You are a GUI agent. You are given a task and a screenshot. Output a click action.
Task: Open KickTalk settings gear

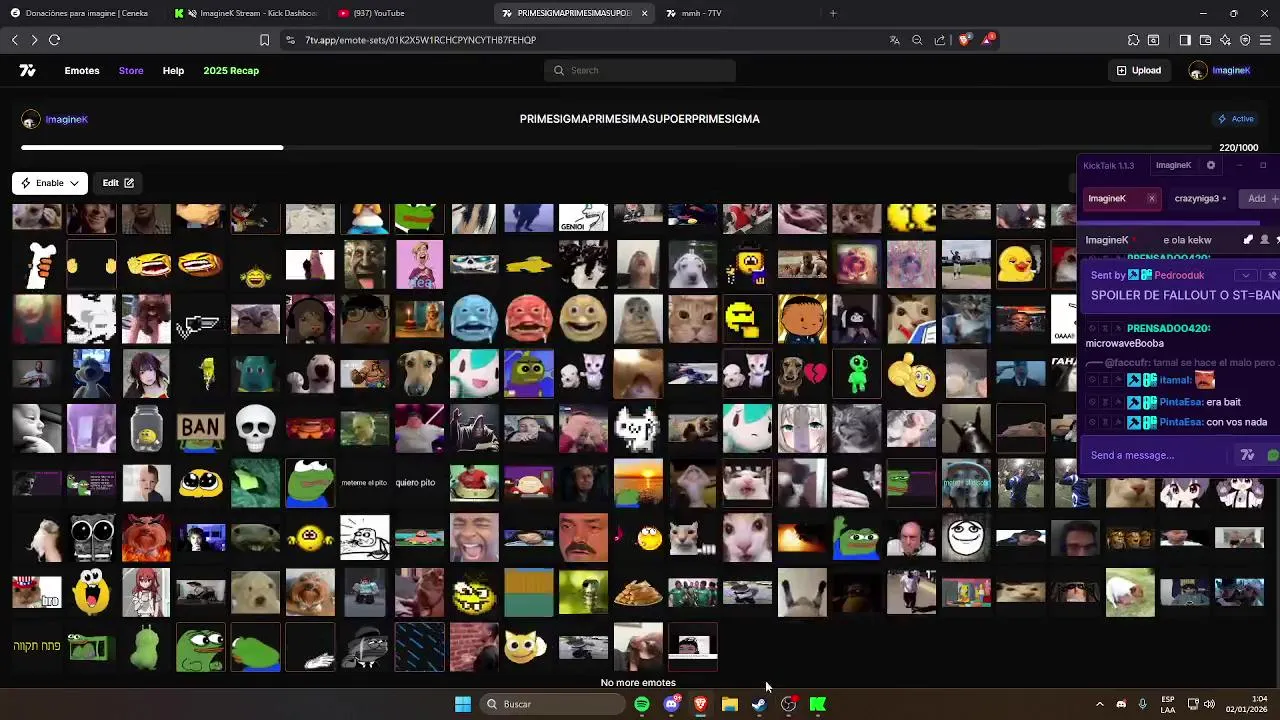(1211, 165)
